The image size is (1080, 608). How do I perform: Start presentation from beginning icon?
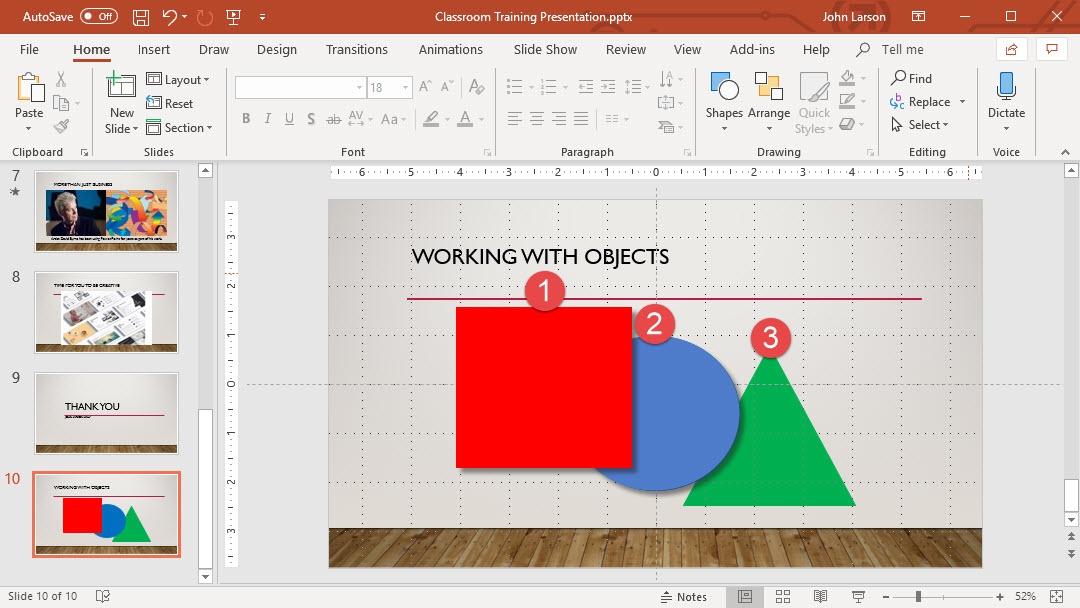[x=235, y=17]
